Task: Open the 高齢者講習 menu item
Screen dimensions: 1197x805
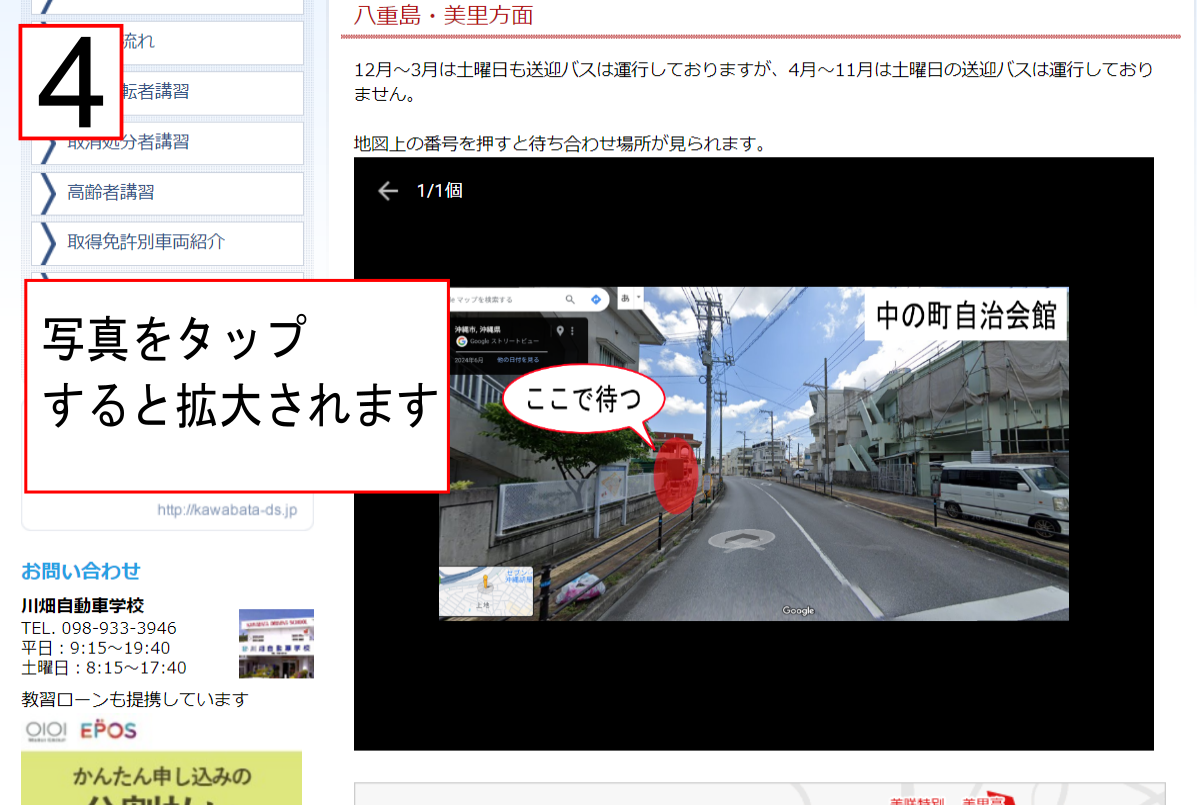Action: pyautogui.click(x=167, y=193)
